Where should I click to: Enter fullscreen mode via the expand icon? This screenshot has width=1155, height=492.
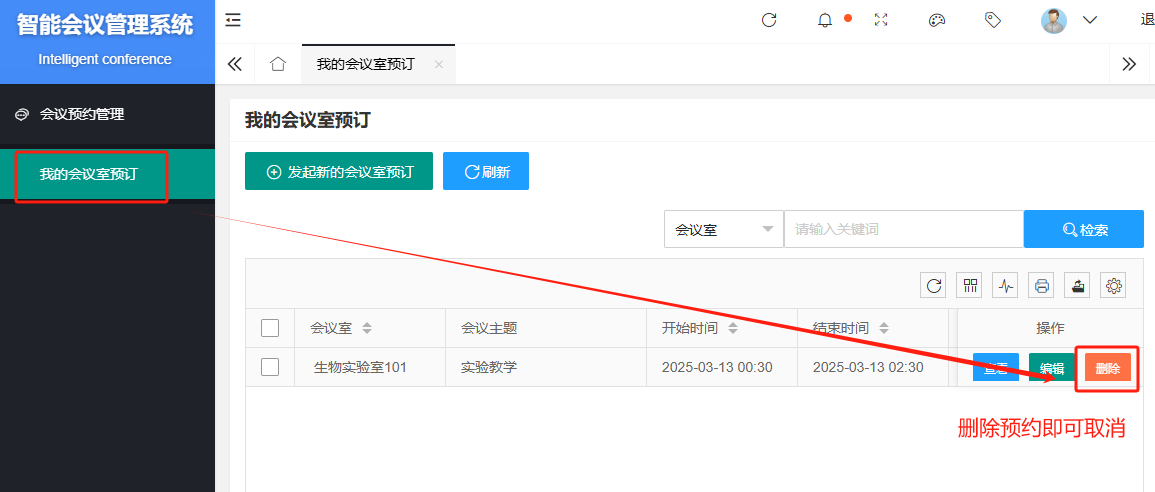coord(881,20)
